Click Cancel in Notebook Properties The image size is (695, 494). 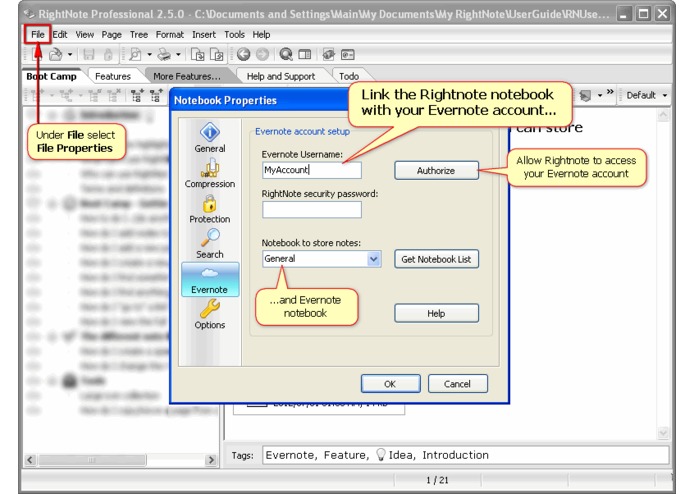pos(457,384)
